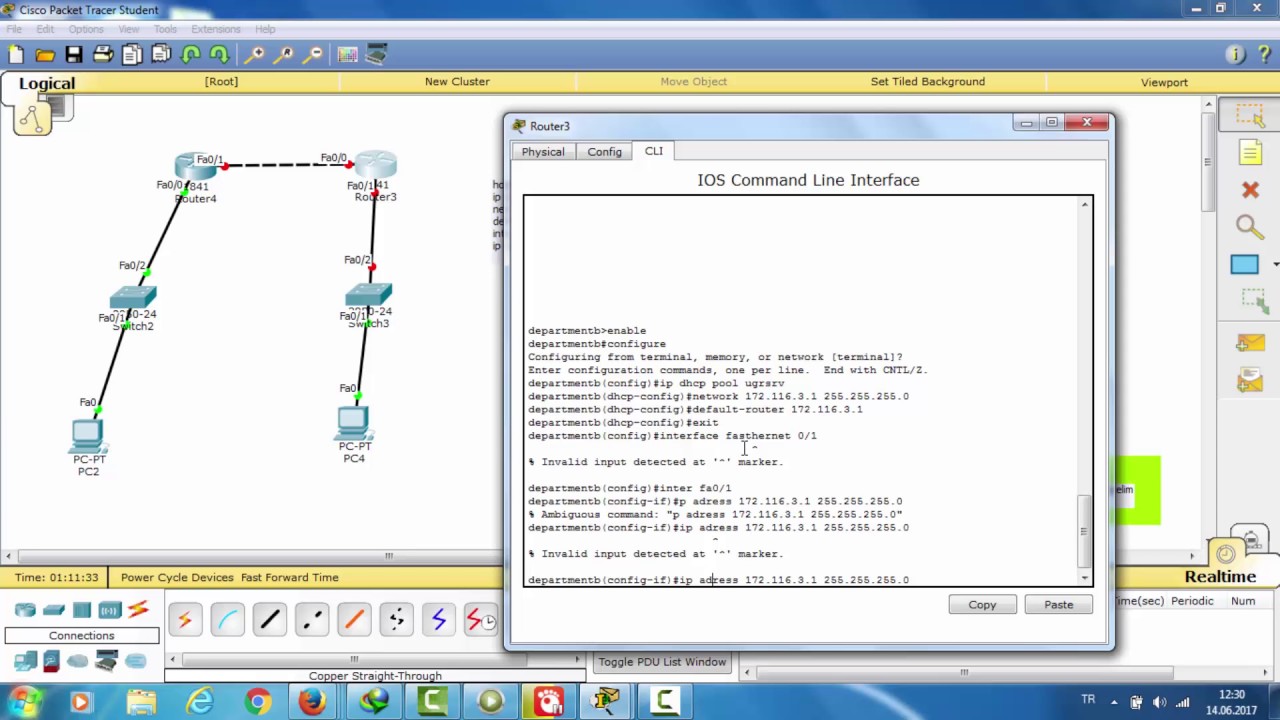Switch to Realtime mode tab
Screen dimensions: 1280x720
pyautogui.click(x=1220, y=576)
